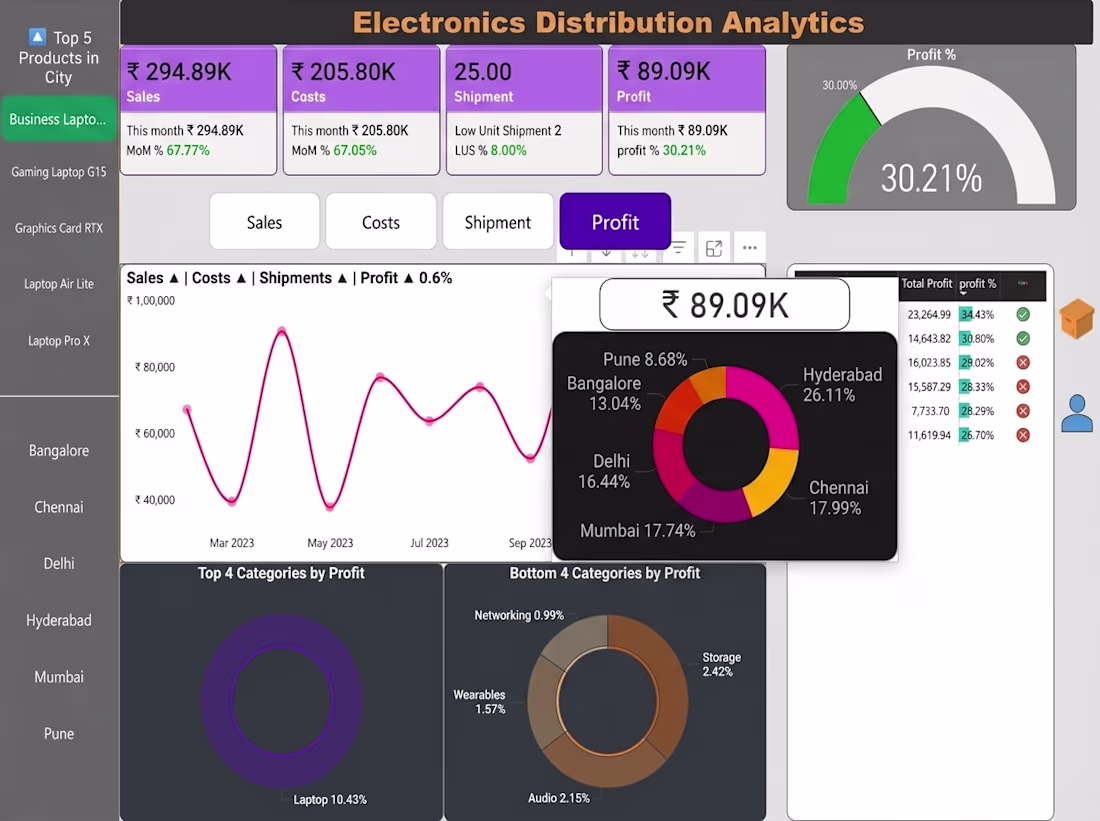This screenshot has width=1100, height=821.
Task: Choose Laptop Air Lite product
Action: [x=58, y=284]
